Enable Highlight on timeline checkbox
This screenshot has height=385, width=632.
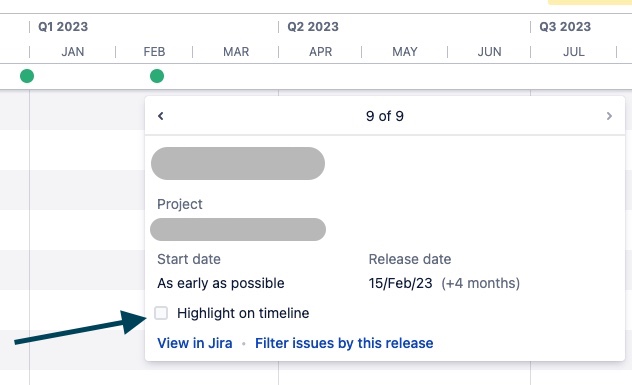(x=161, y=313)
